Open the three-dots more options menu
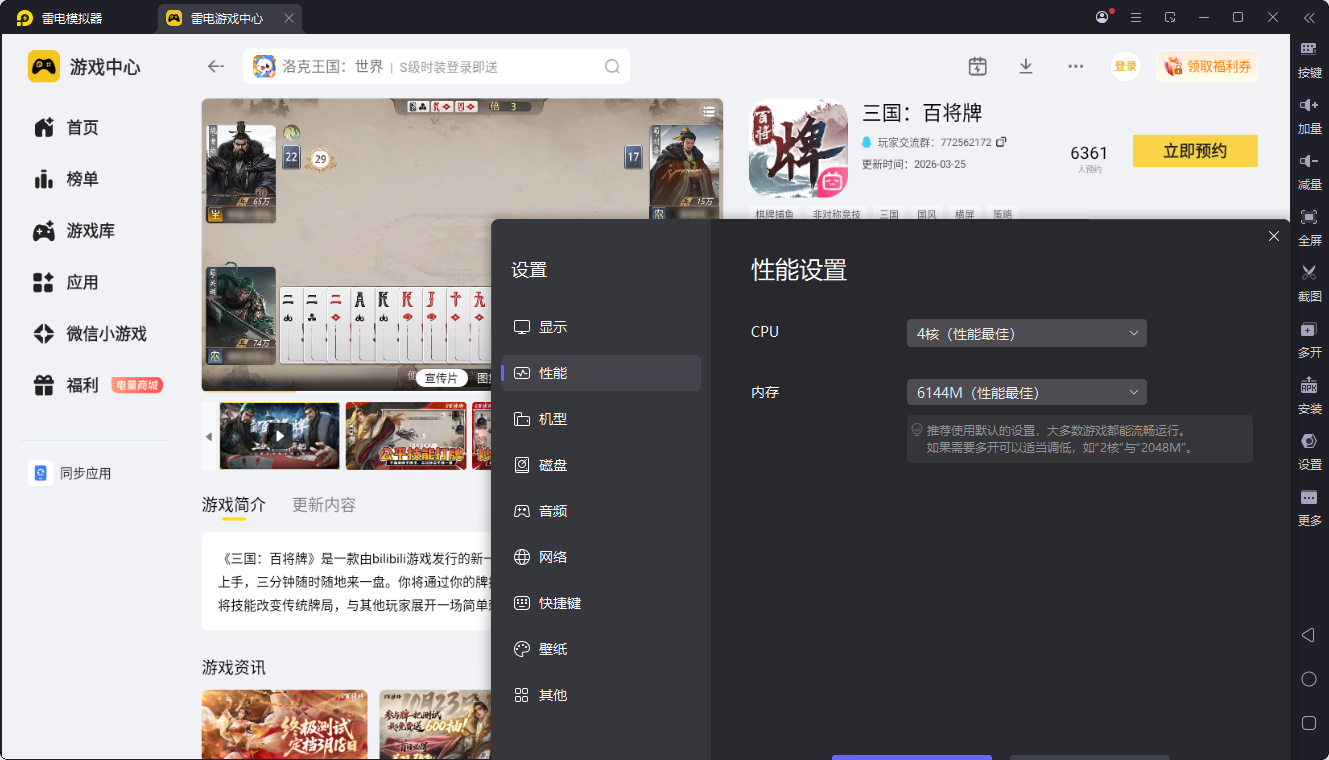The width and height of the screenshot is (1329, 760). click(1075, 66)
